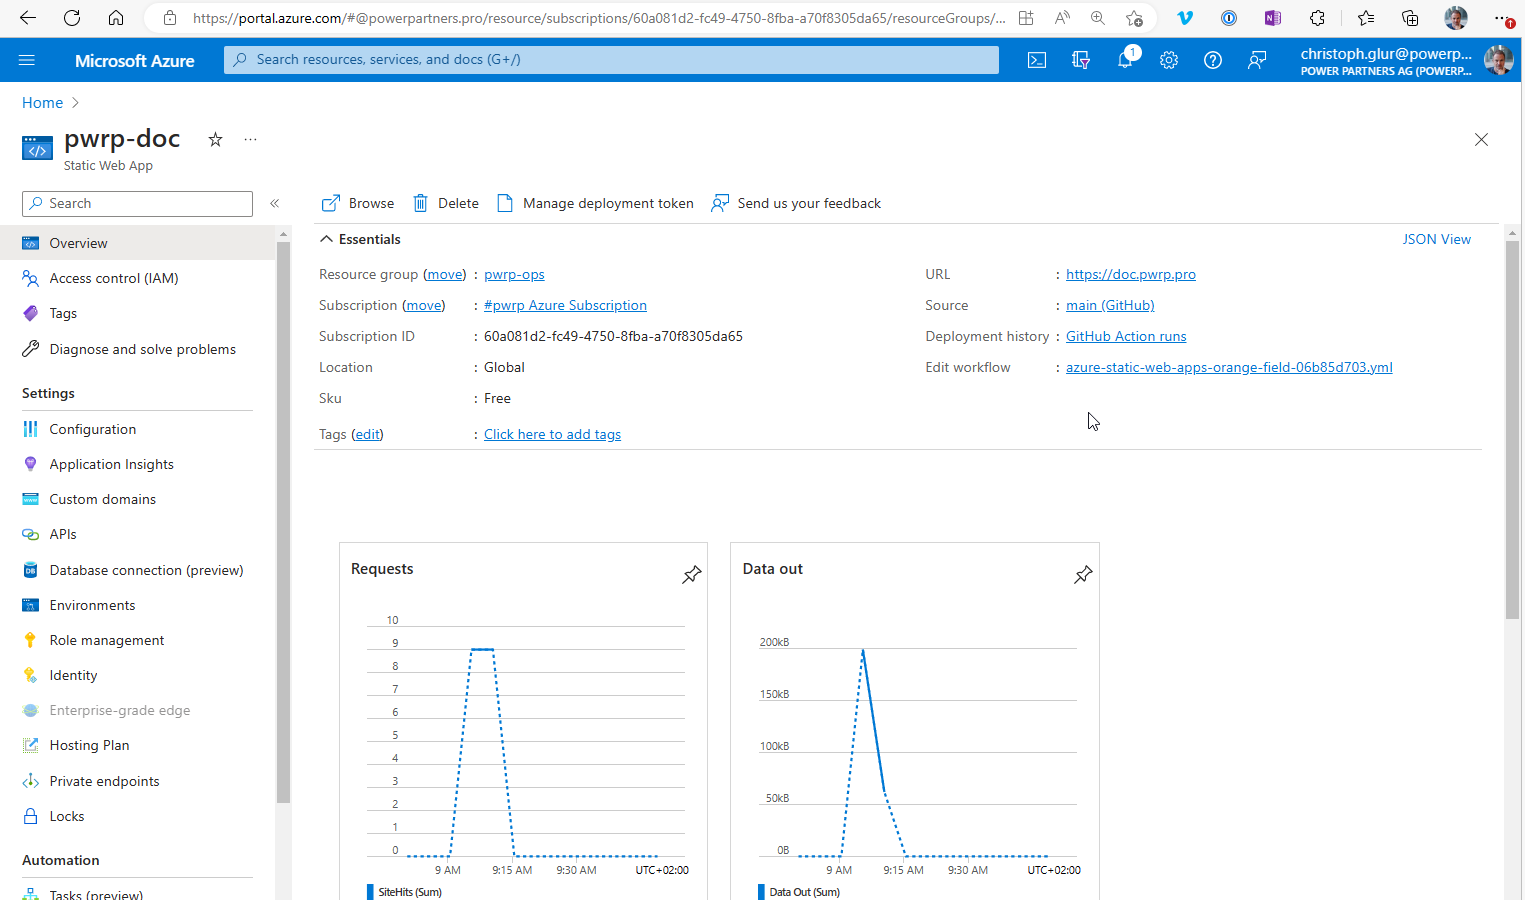Open the portal hamburger menu
This screenshot has height=900, width=1525.
27,60
